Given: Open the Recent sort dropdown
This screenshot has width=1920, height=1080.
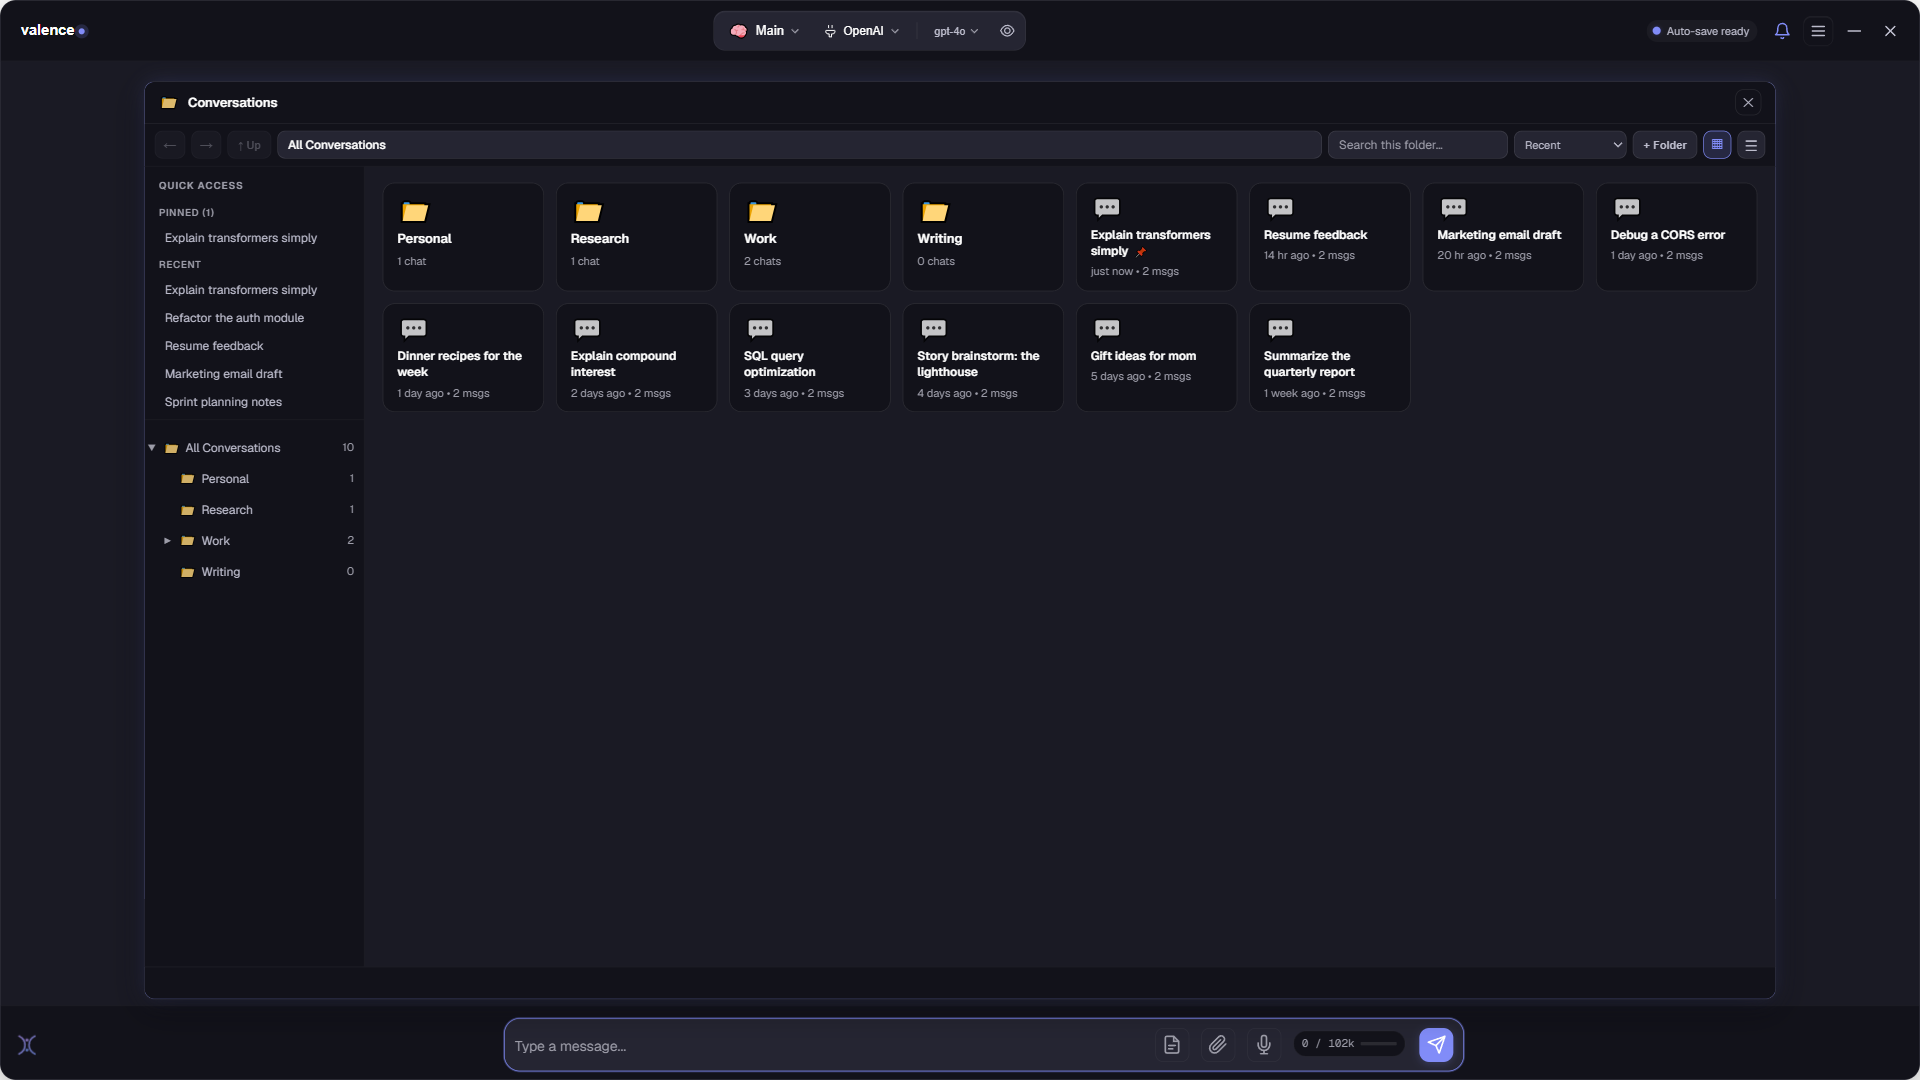Looking at the screenshot, I should click(x=1570, y=145).
